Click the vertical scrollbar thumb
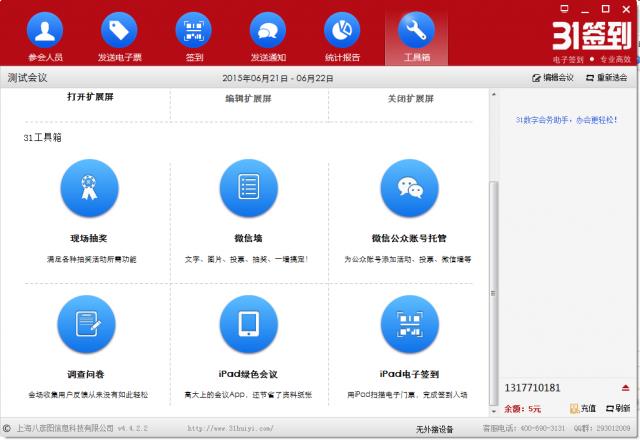640x440 pixels. coord(493,293)
